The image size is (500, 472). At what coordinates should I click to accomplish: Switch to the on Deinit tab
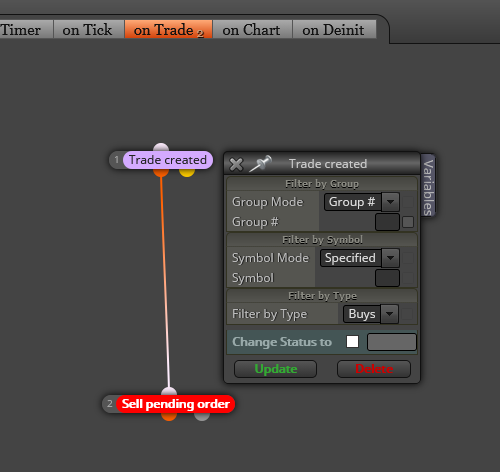[x=334, y=30]
